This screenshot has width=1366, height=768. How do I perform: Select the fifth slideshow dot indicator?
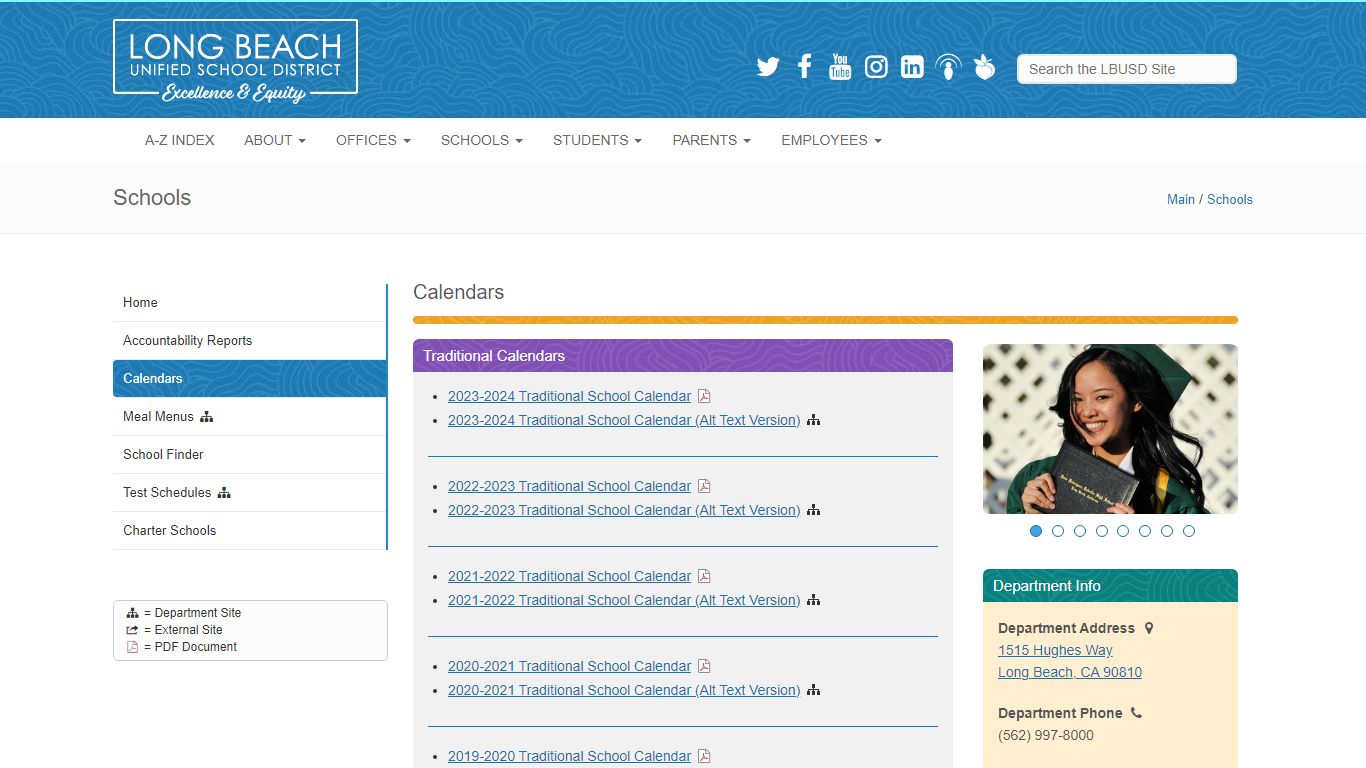(1123, 531)
